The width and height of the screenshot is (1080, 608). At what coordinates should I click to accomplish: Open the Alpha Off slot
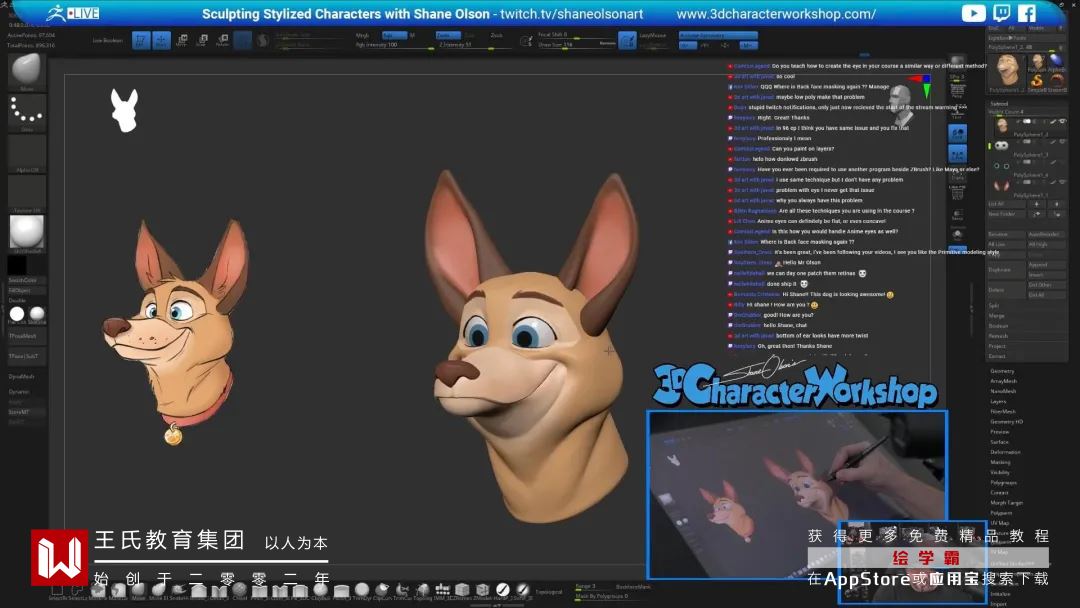(x=27, y=154)
